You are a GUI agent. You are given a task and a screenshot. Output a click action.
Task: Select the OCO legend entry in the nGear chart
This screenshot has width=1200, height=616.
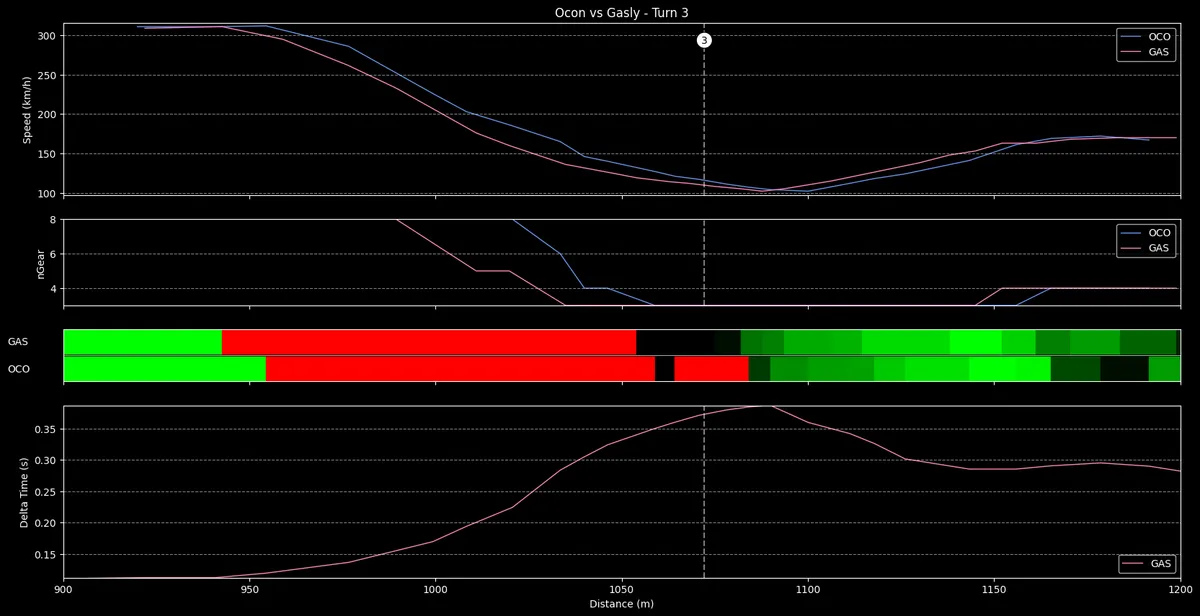coord(1146,233)
